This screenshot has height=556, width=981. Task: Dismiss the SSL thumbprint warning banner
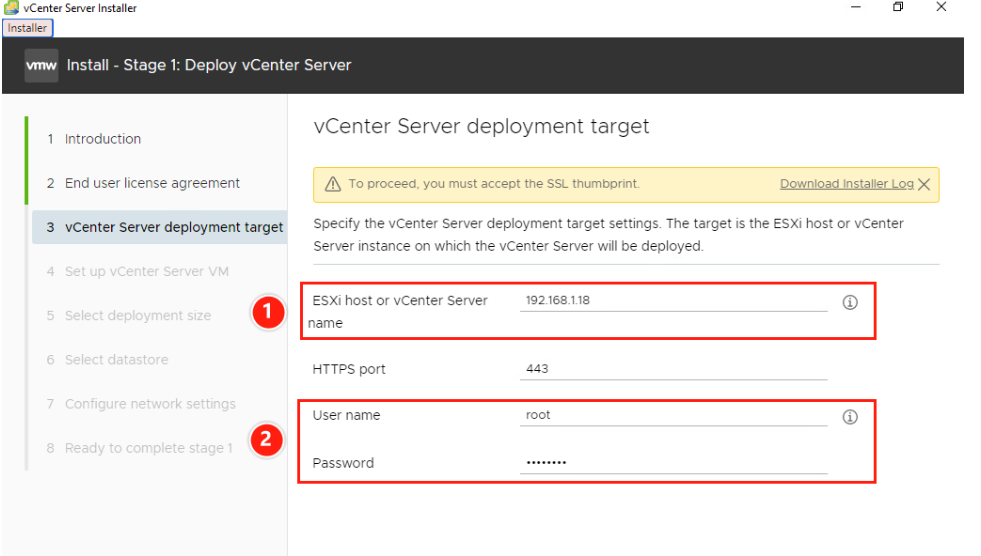tap(924, 184)
